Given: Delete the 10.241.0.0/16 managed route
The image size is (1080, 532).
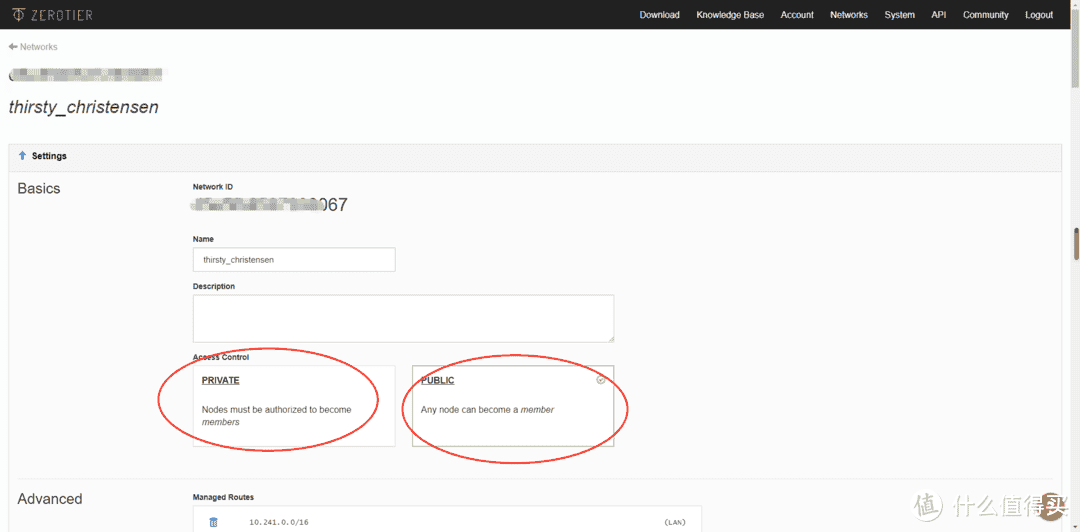Looking at the screenshot, I should pos(214,522).
